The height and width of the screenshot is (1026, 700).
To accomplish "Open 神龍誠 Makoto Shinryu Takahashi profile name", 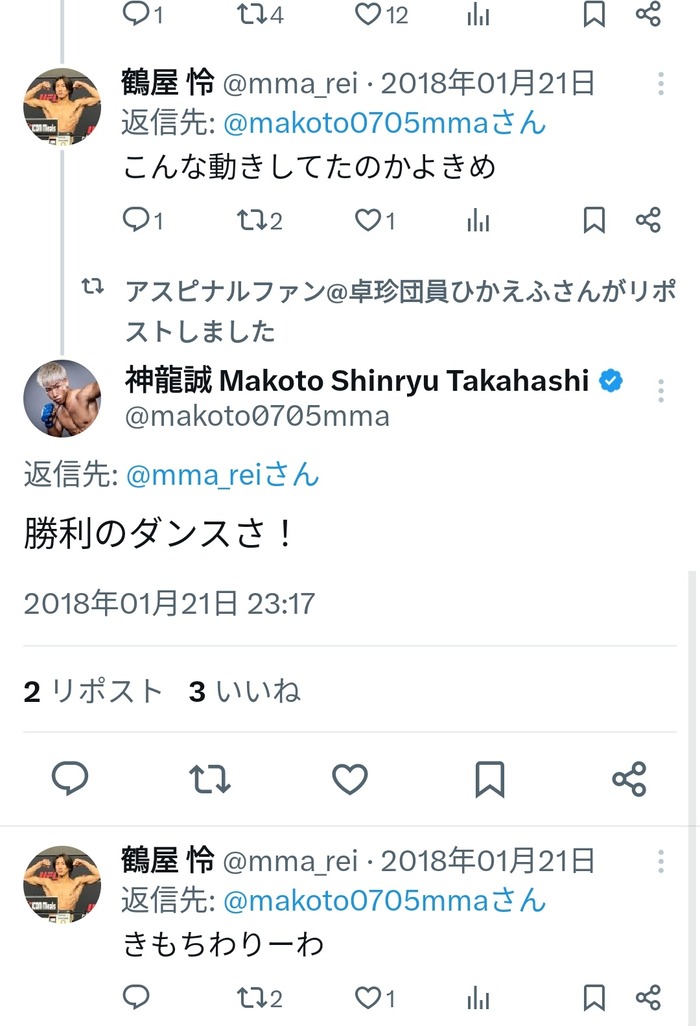I will pyautogui.click(x=357, y=380).
